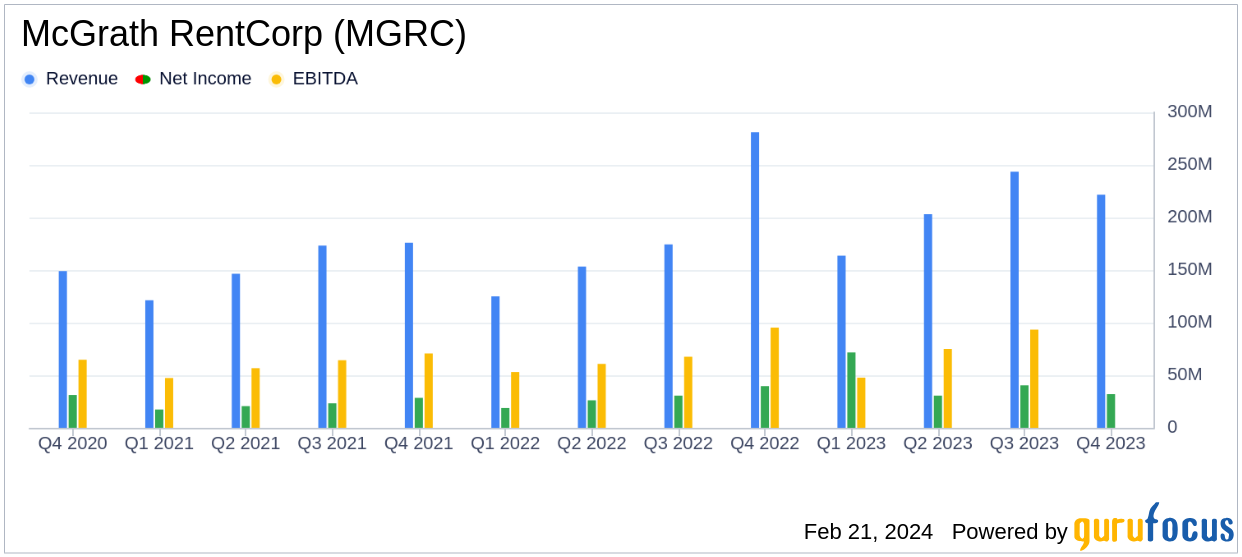This screenshot has height=557, width=1242.
Task: Click the yellow EBITDA legend dot
Action: click(x=276, y=79)
